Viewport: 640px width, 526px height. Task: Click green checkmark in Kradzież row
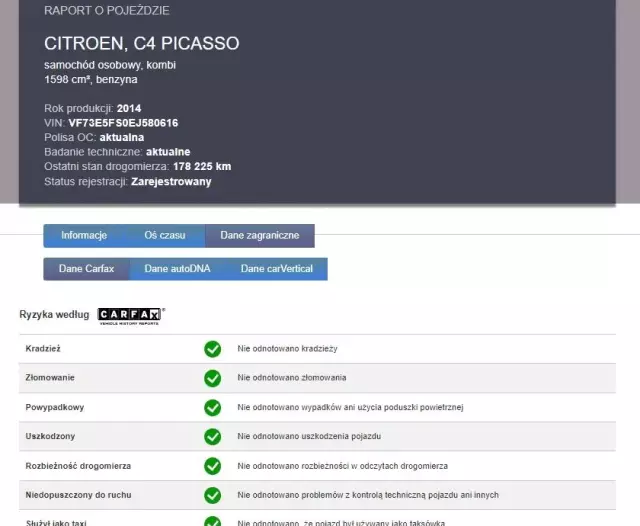point(213,349)
